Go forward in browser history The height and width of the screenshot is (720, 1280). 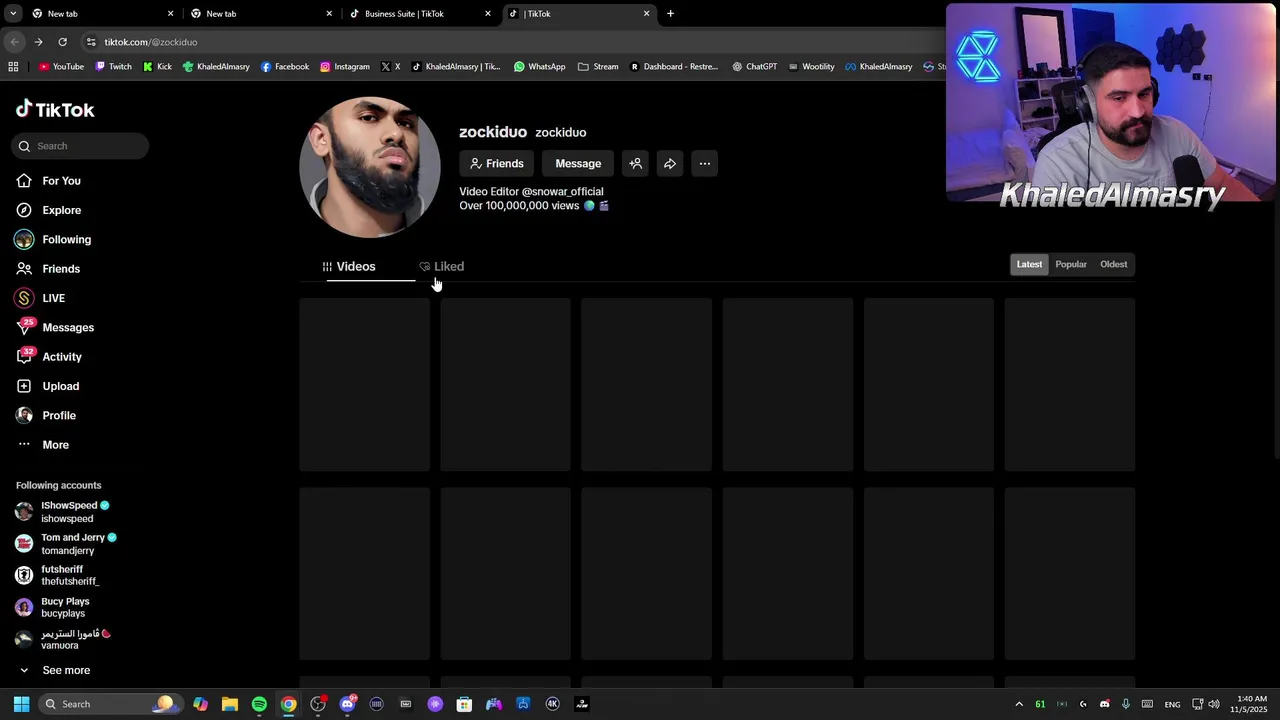click(x=38, y=42)
